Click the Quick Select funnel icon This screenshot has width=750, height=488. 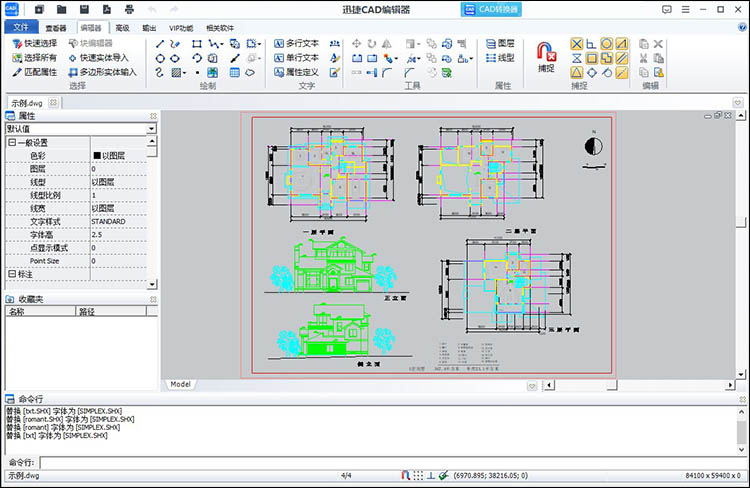coord(17,44)
